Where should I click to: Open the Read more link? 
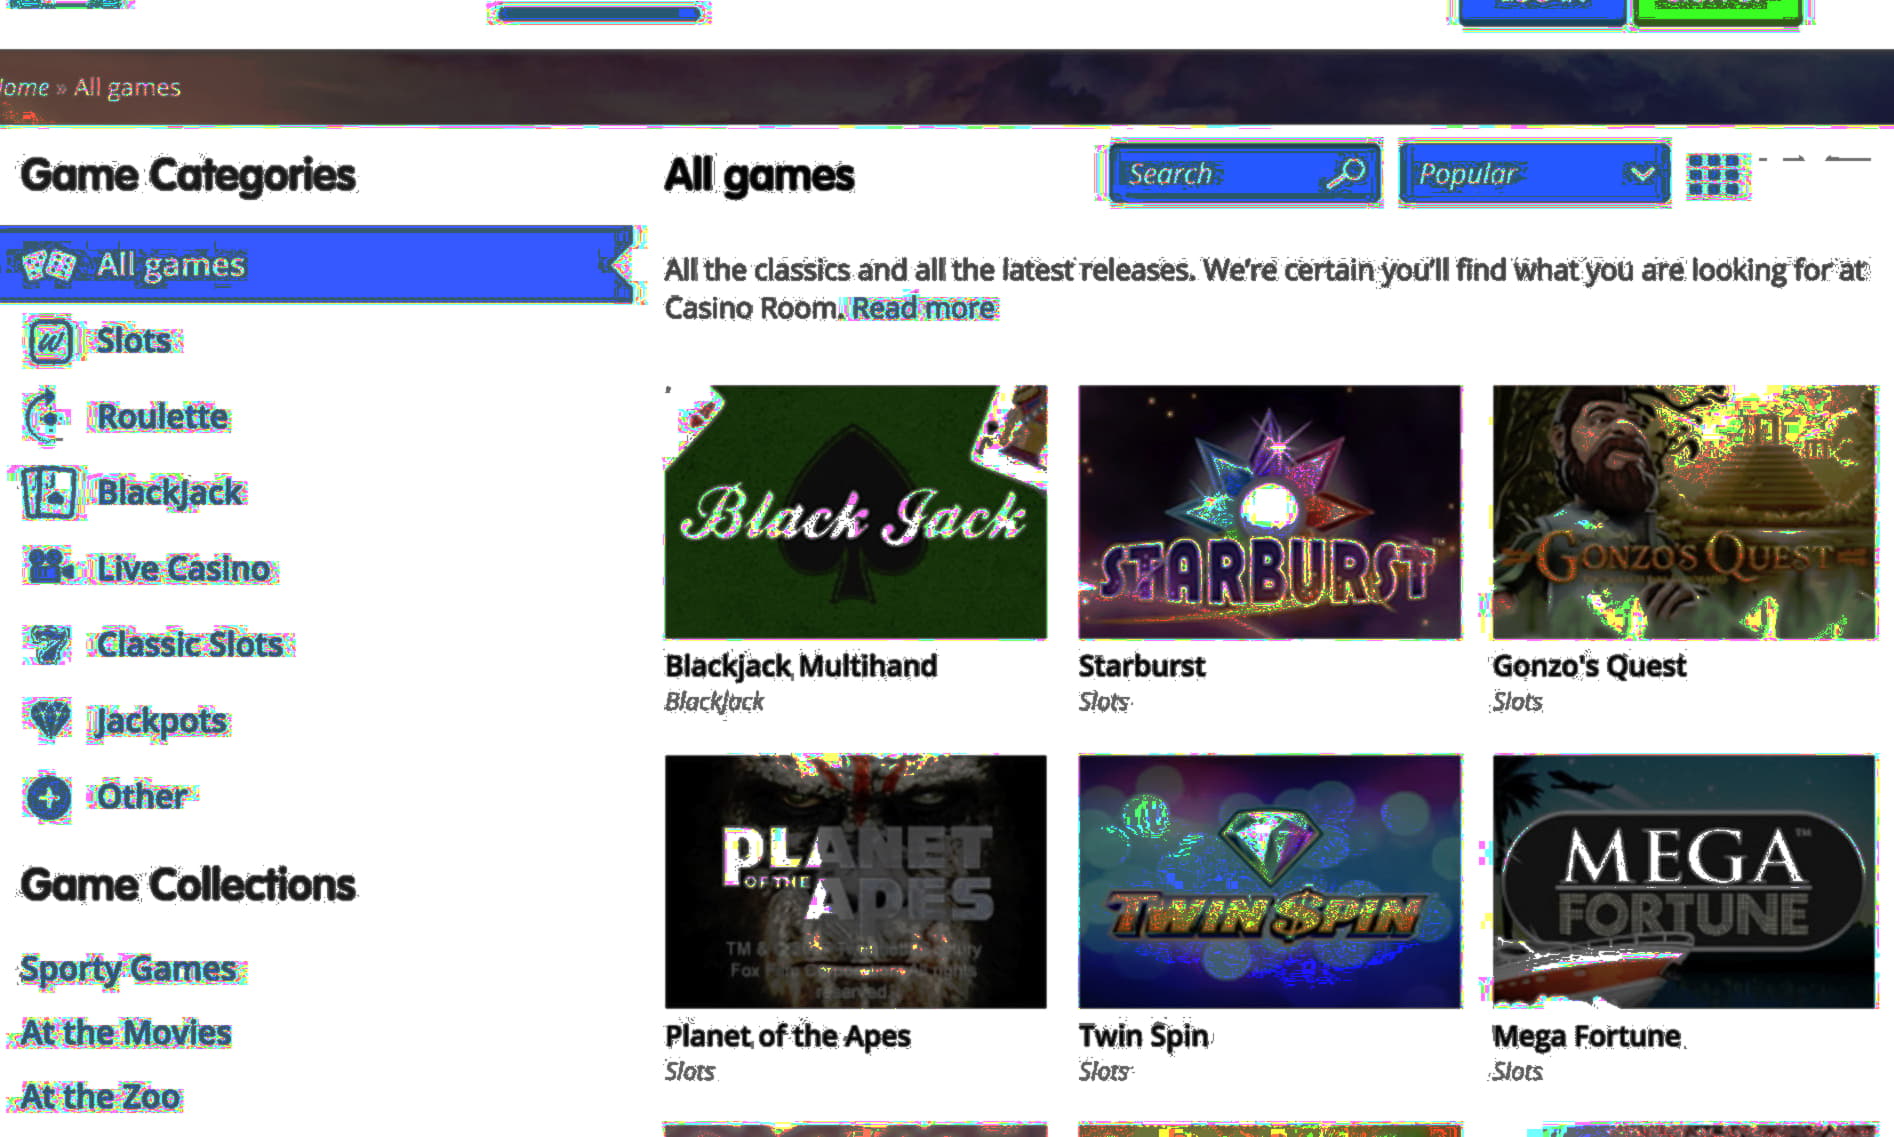(924, 308)
